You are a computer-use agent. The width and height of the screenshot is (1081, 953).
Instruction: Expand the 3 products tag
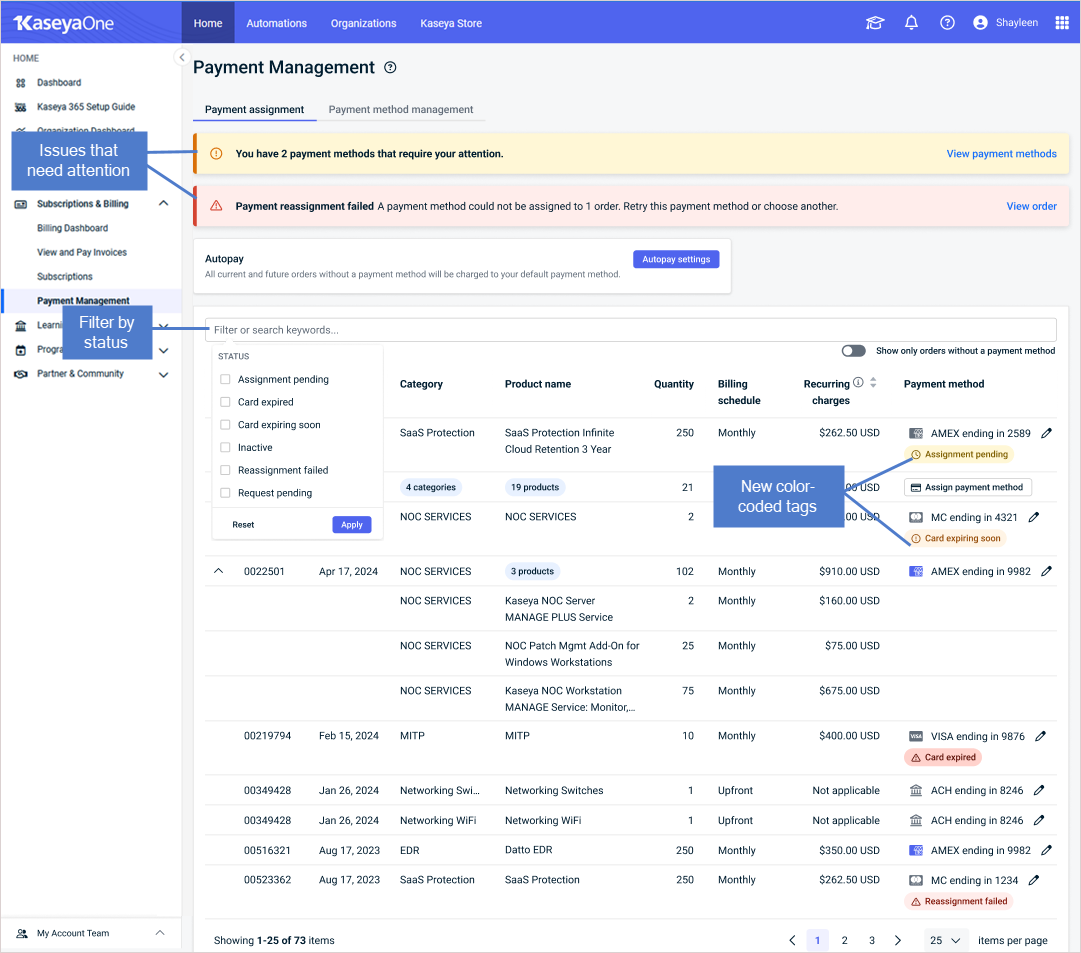coord(532,572)
